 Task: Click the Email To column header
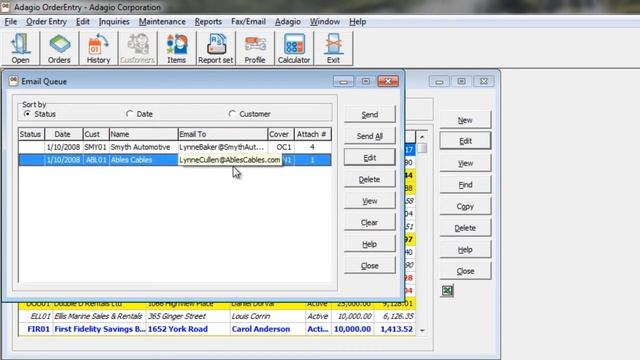(222, 134)
